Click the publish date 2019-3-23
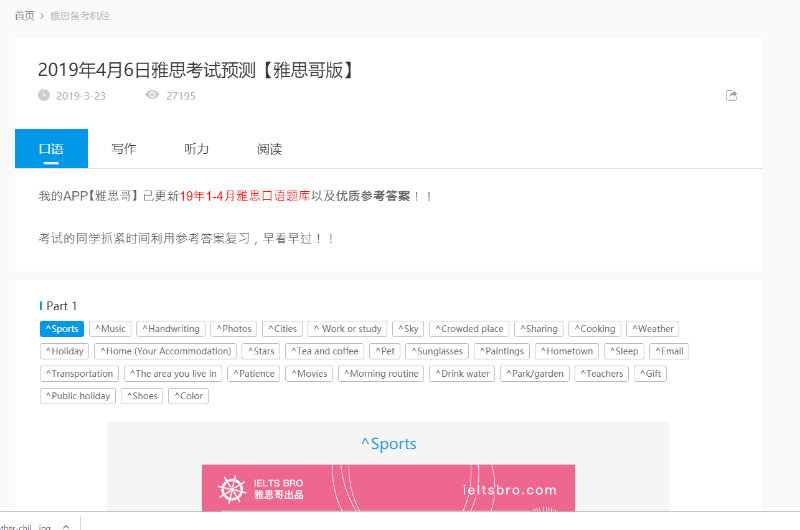Viewport: 800px width, 530px height. coord(81,96)
